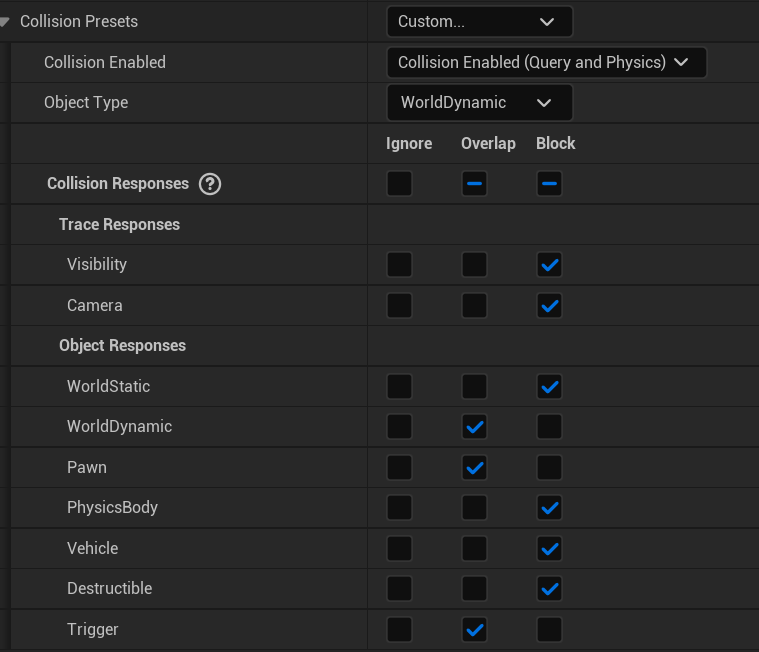Check Overlap for PhysicsBody response
The width and height of the screenshot is (759, 652).
pyautogui.click(x=475, y=508)
